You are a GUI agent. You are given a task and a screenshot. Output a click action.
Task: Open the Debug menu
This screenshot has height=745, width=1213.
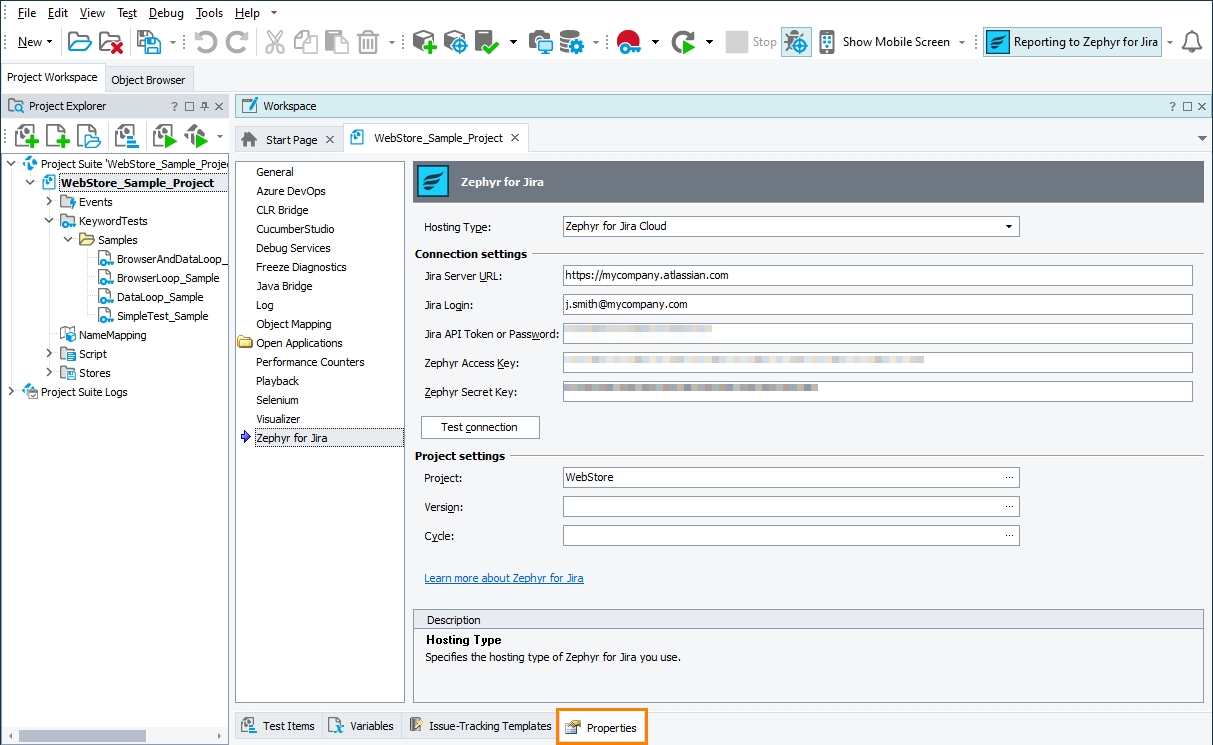point(166,13)
